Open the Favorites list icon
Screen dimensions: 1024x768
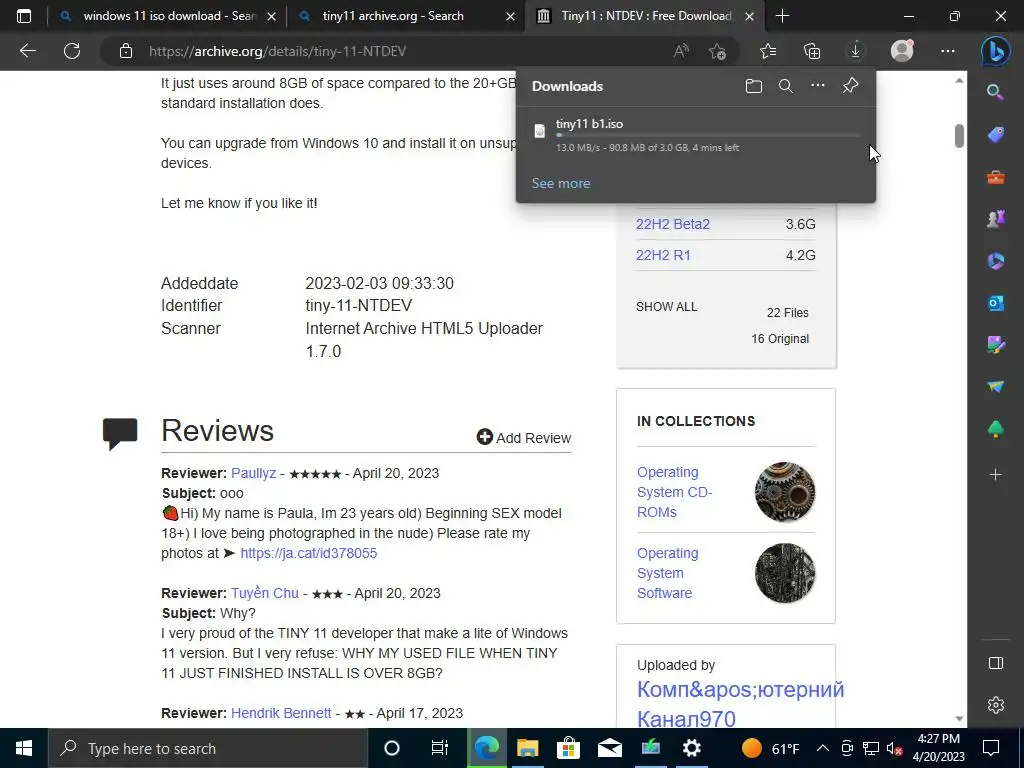[x=768, y=51]
